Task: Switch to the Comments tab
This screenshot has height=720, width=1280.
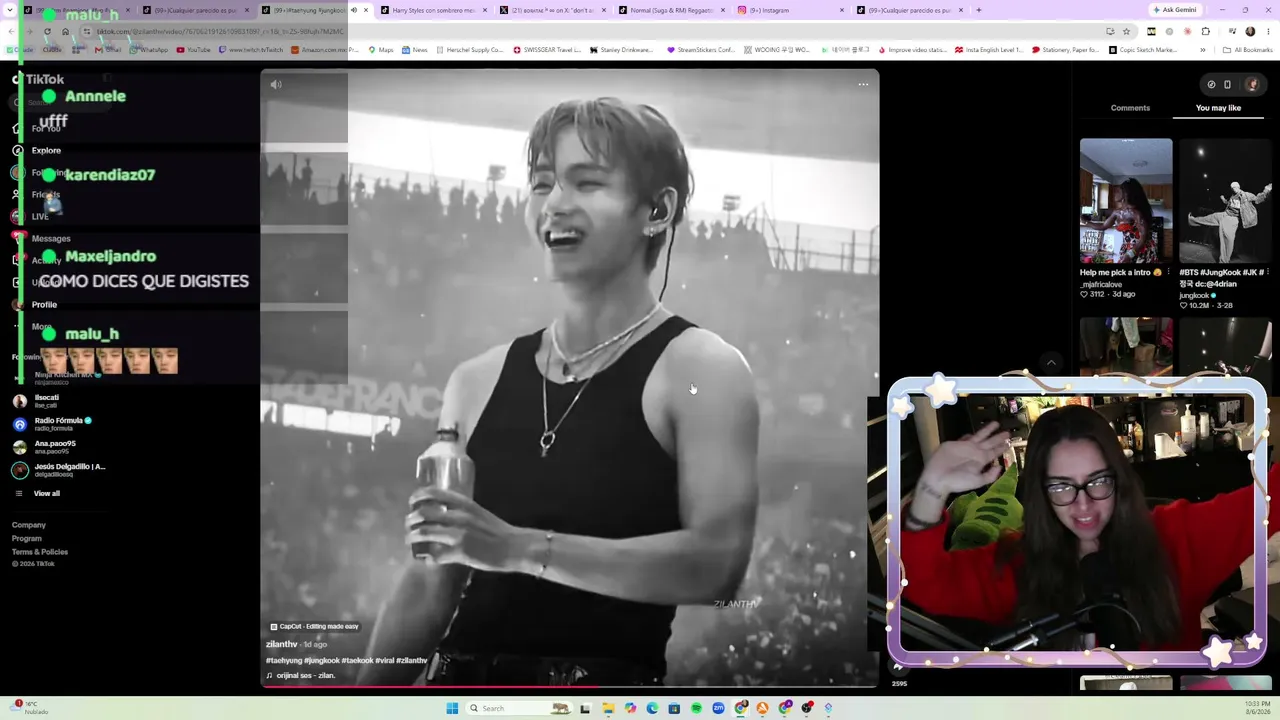Action: pyautogui.click(x=1130, y=108)
